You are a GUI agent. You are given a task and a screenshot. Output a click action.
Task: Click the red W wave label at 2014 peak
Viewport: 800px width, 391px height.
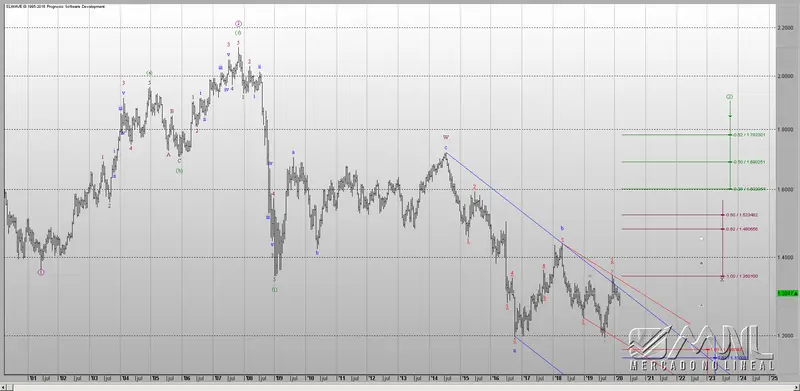coord(446,137)
